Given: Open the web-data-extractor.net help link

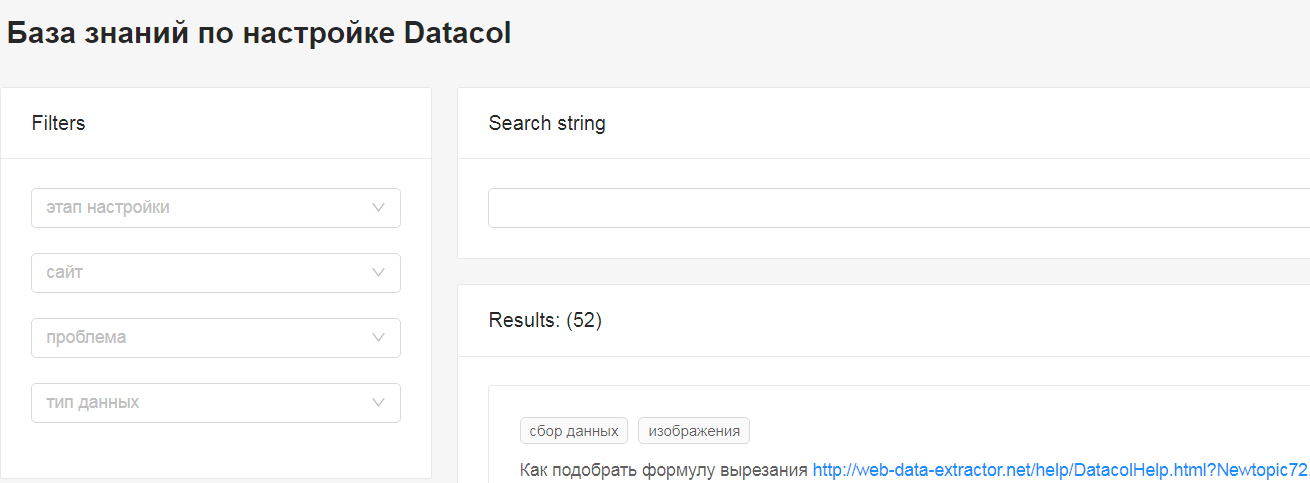Looking at the screenshot, I should 1060,469.
